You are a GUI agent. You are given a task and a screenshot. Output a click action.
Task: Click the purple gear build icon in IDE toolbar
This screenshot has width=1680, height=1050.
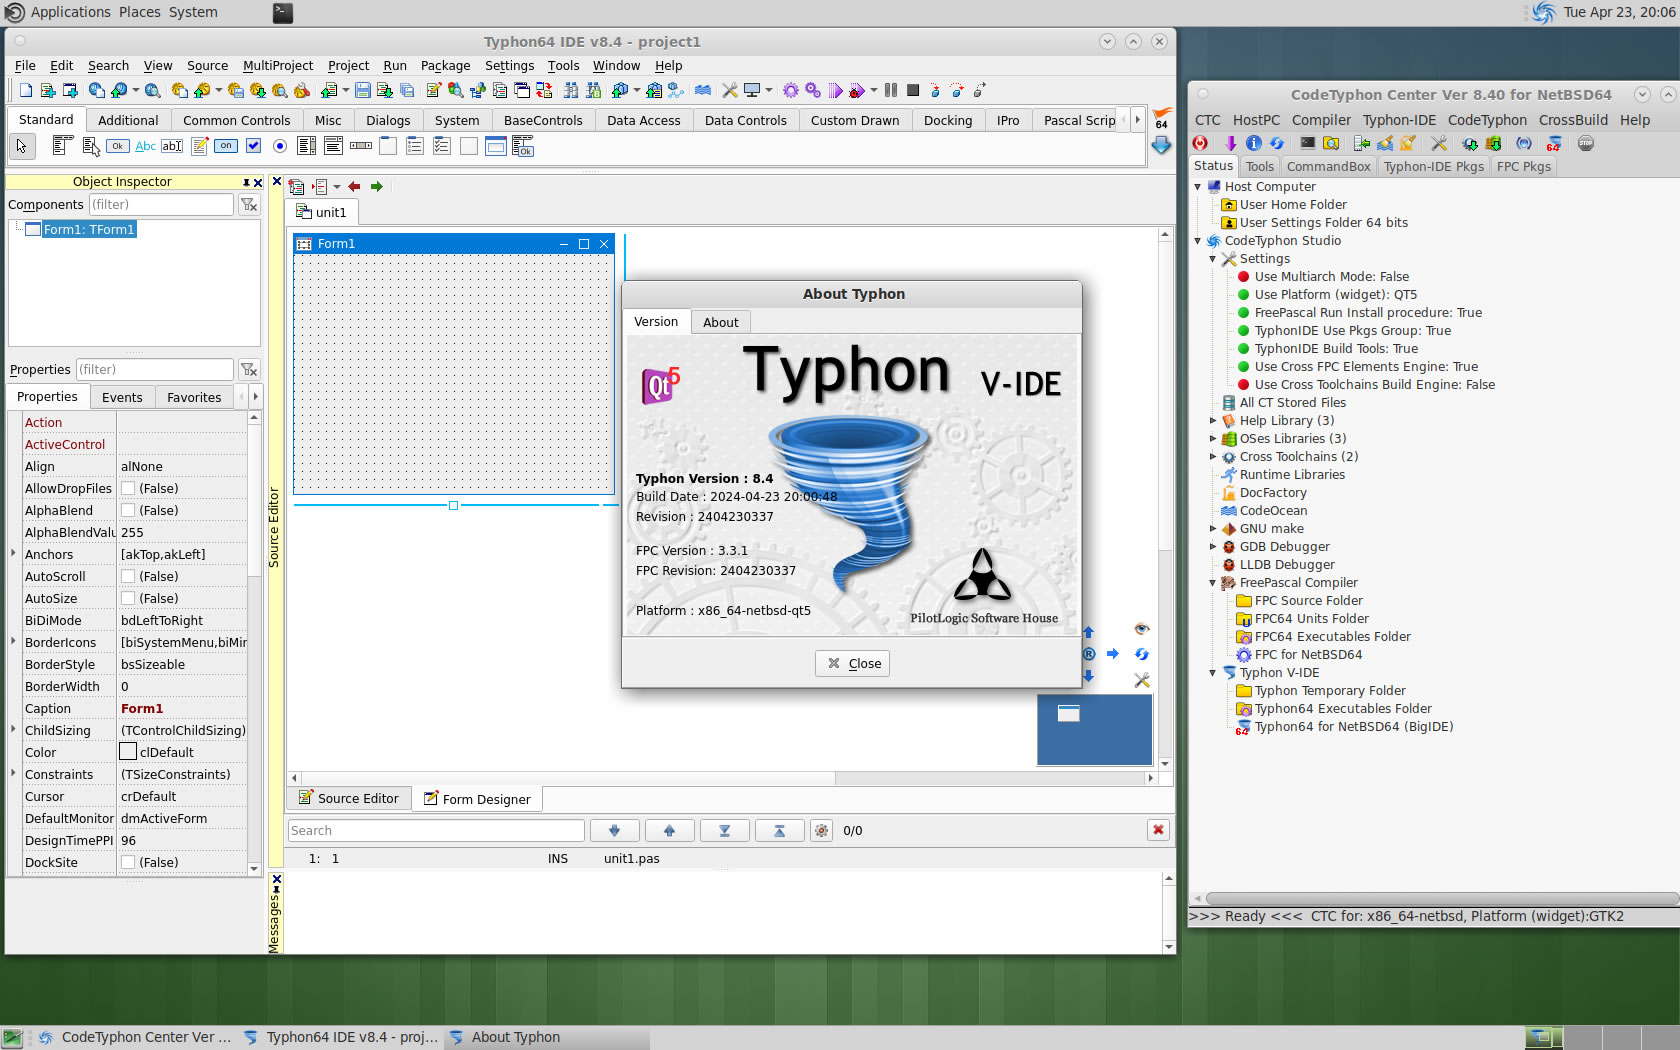(x=791, y=90)
